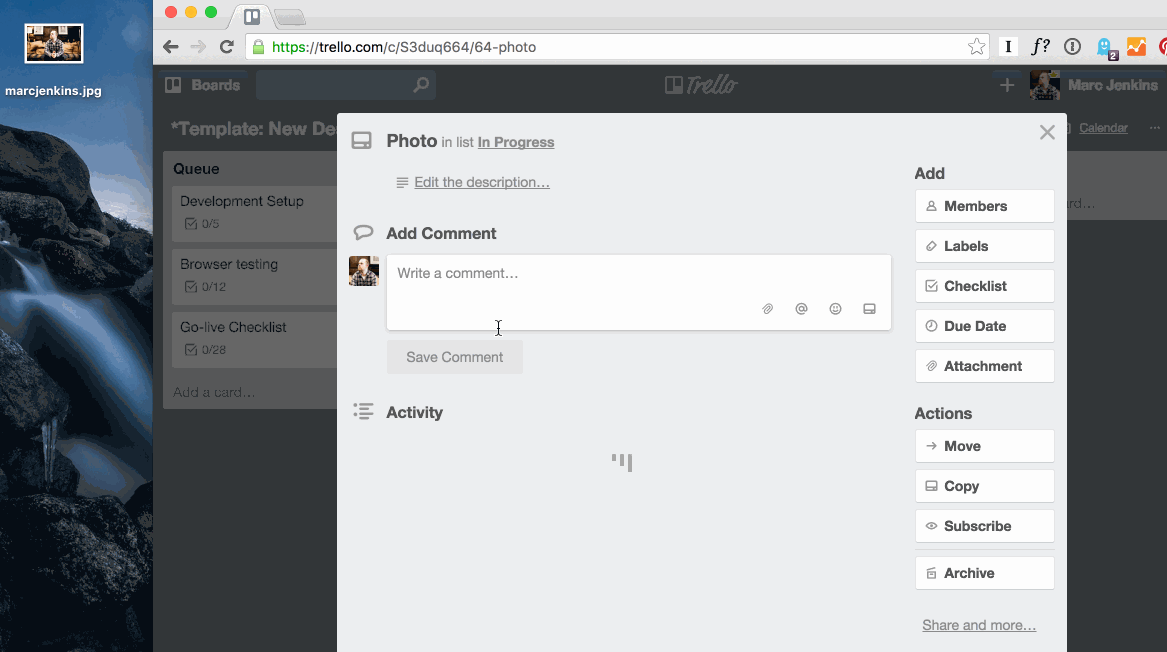The image size is (1167, 652).
Task: Open the Boards menu
Action: tap(203, 85)
